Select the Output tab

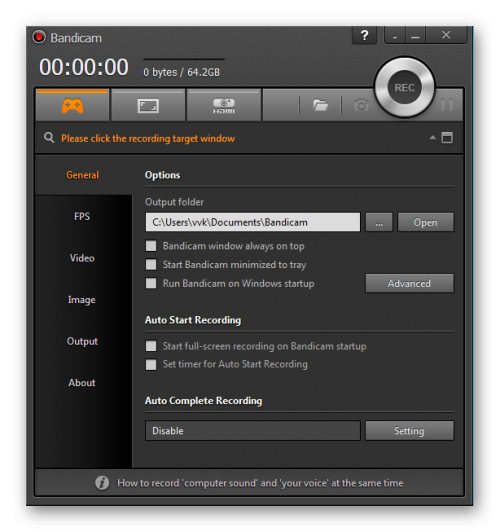[x=82, y=341]
